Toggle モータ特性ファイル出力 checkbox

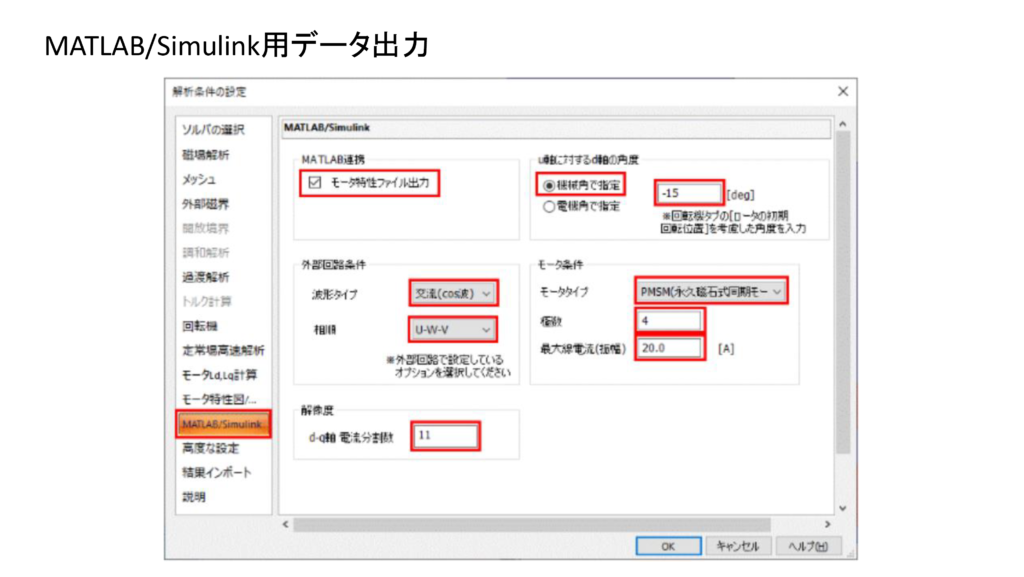coord(315,183)
